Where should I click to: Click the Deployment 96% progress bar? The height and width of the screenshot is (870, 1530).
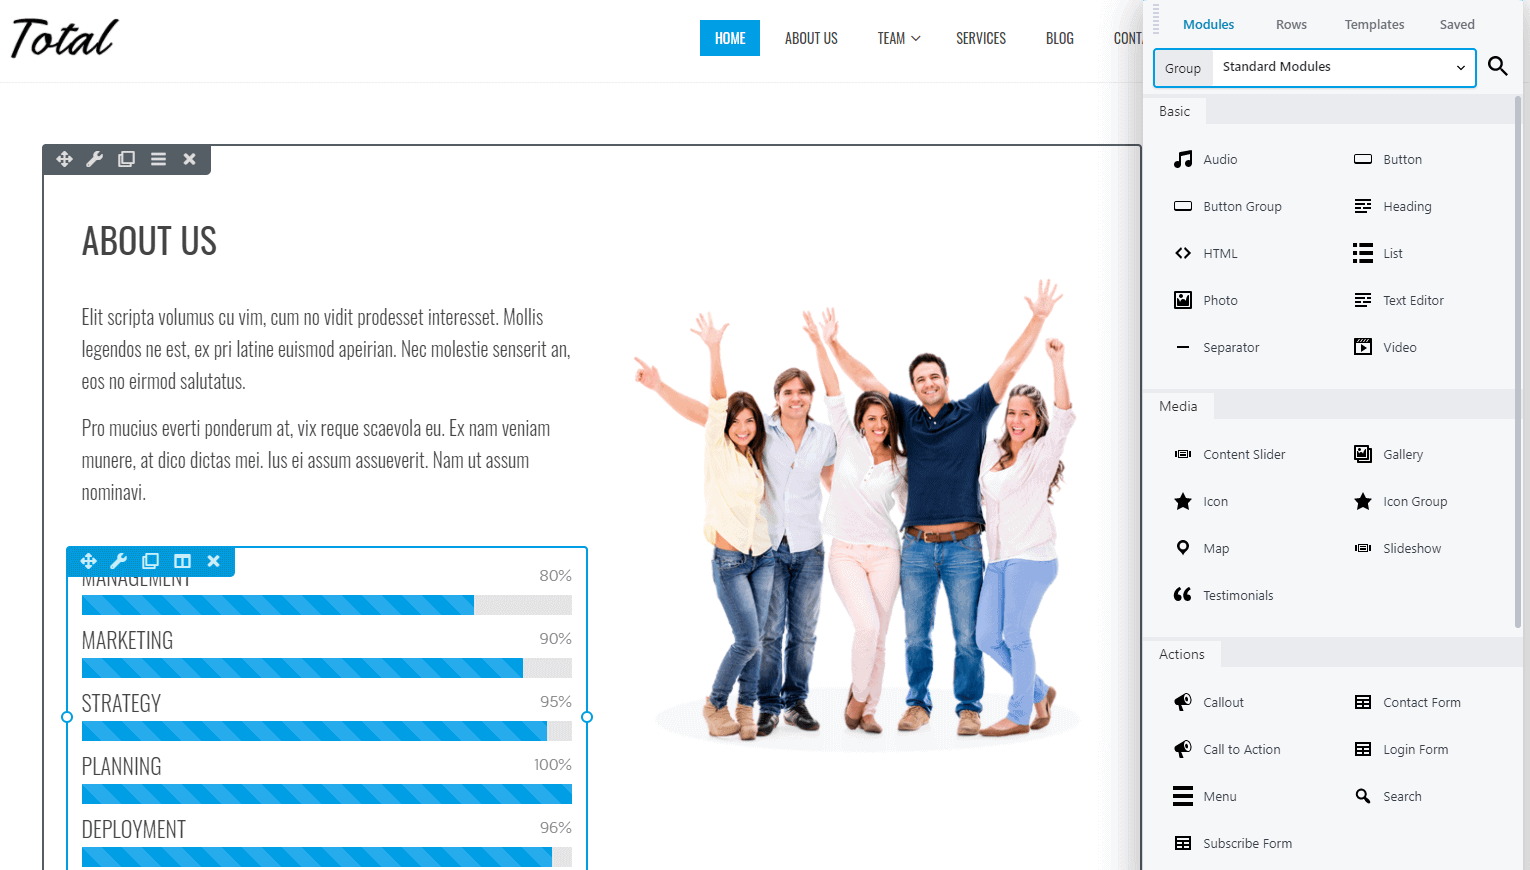coord(327,857)
